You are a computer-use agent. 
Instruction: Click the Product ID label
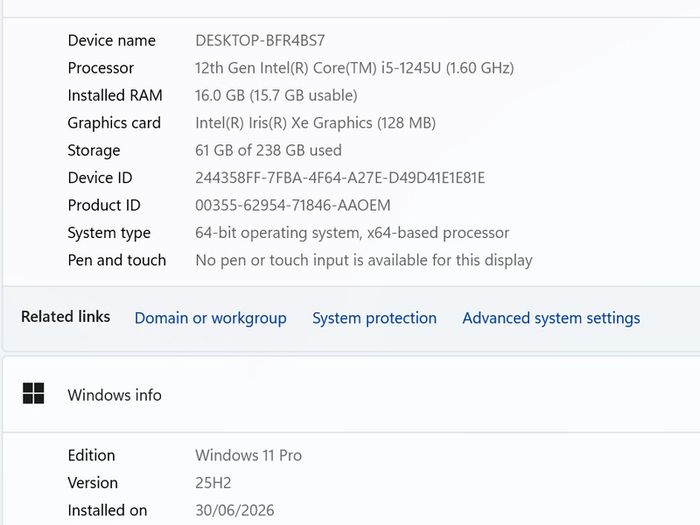[x=104, y=205]
